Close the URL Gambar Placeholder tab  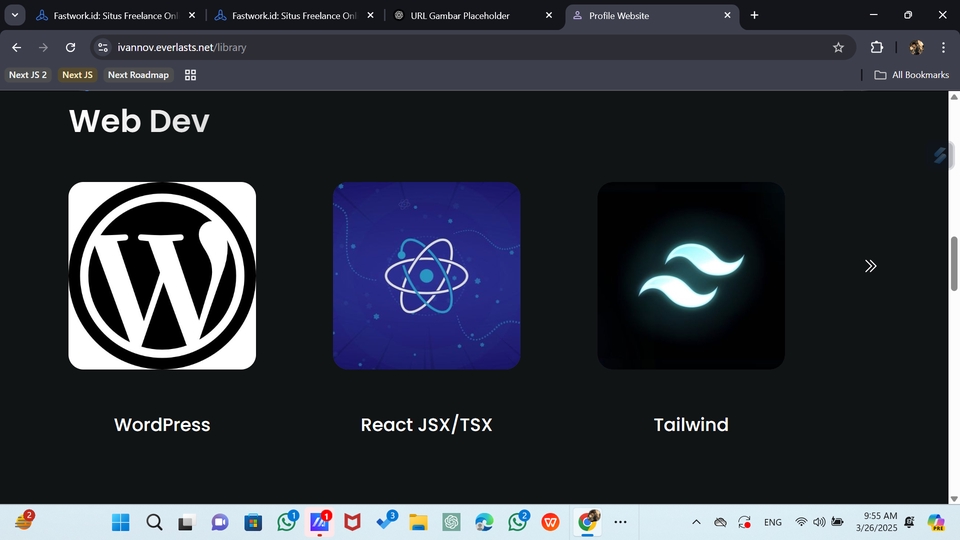click(549, 15)
